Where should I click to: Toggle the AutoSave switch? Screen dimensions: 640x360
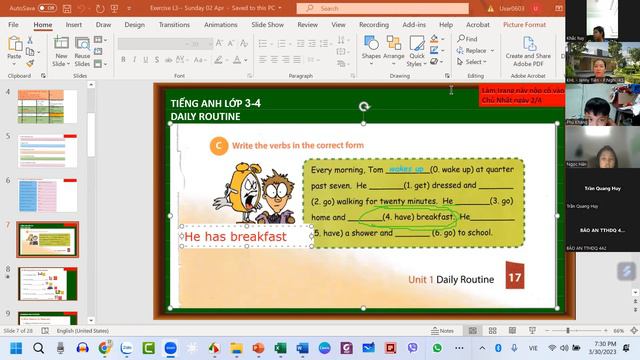pyautogui.click(x=47, y=8)
